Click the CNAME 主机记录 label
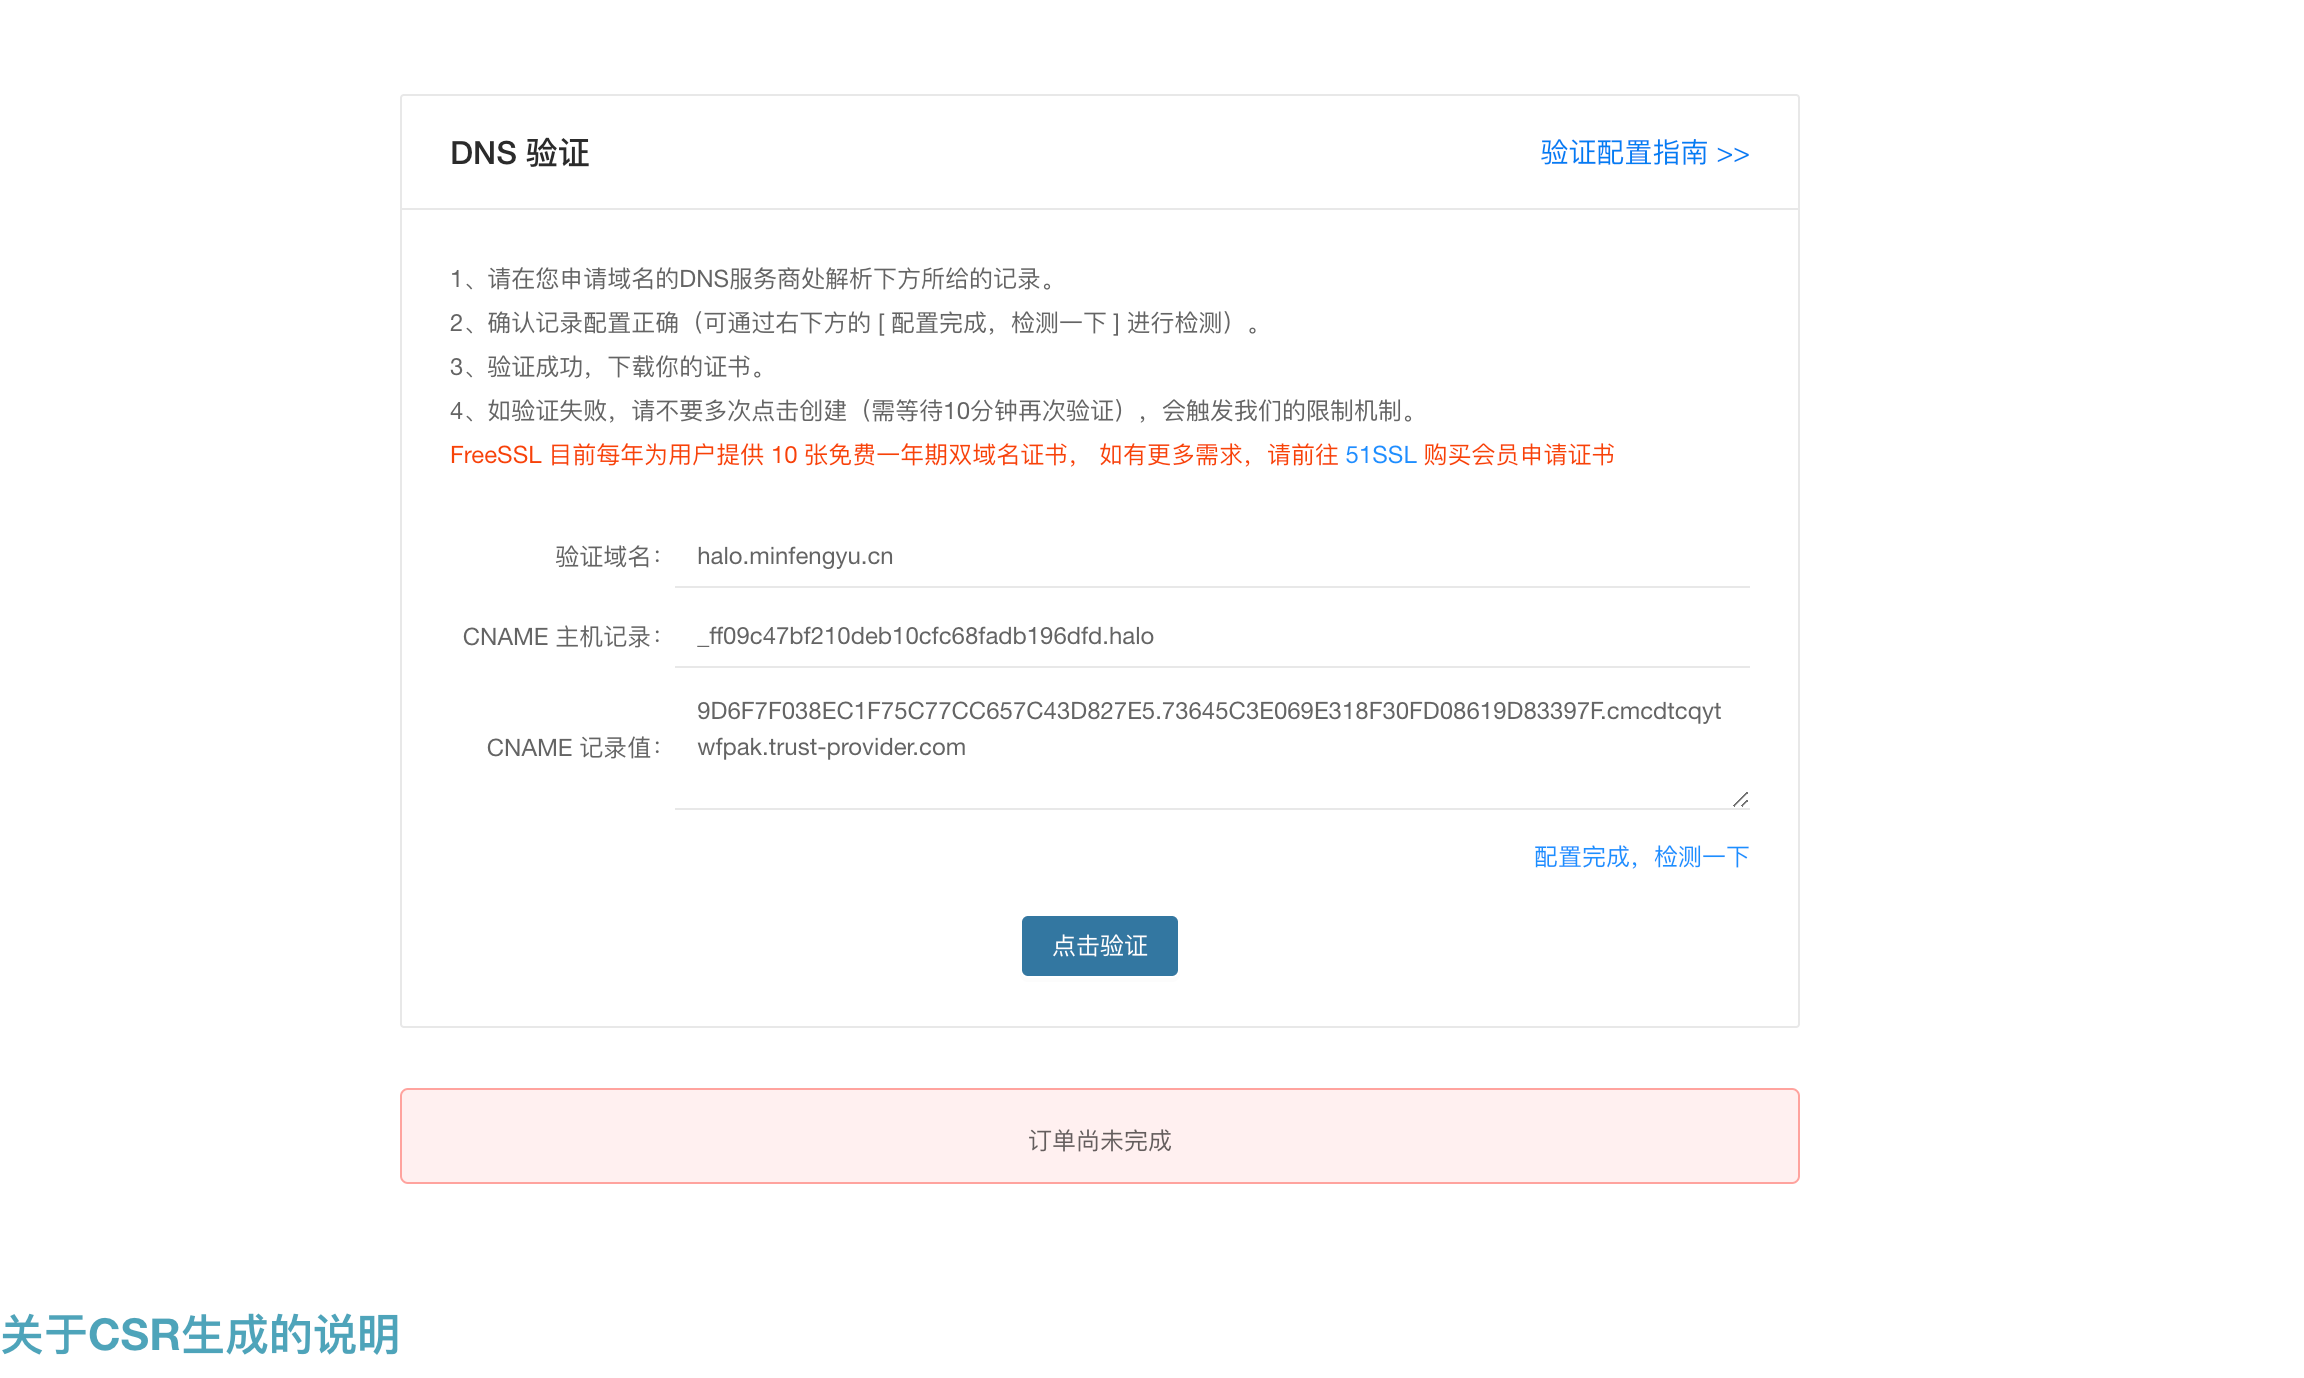This screenshot has width=2304, height=1378. [x=563, y=636]
